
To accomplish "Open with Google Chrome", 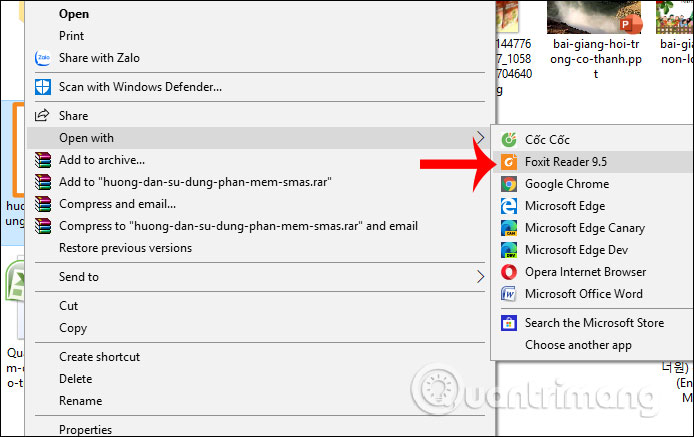I will pyautogui.click(x=567, y=184).
